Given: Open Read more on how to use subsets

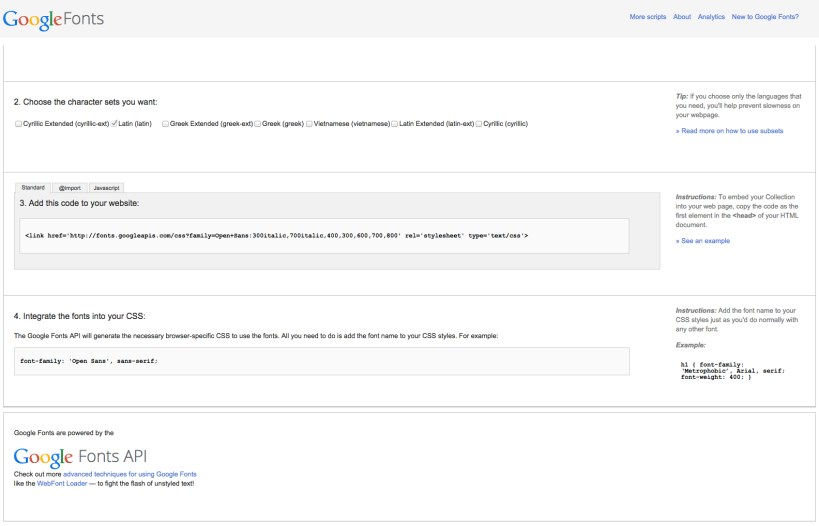Looking at the screenshot, I should (x=730, y=131).
